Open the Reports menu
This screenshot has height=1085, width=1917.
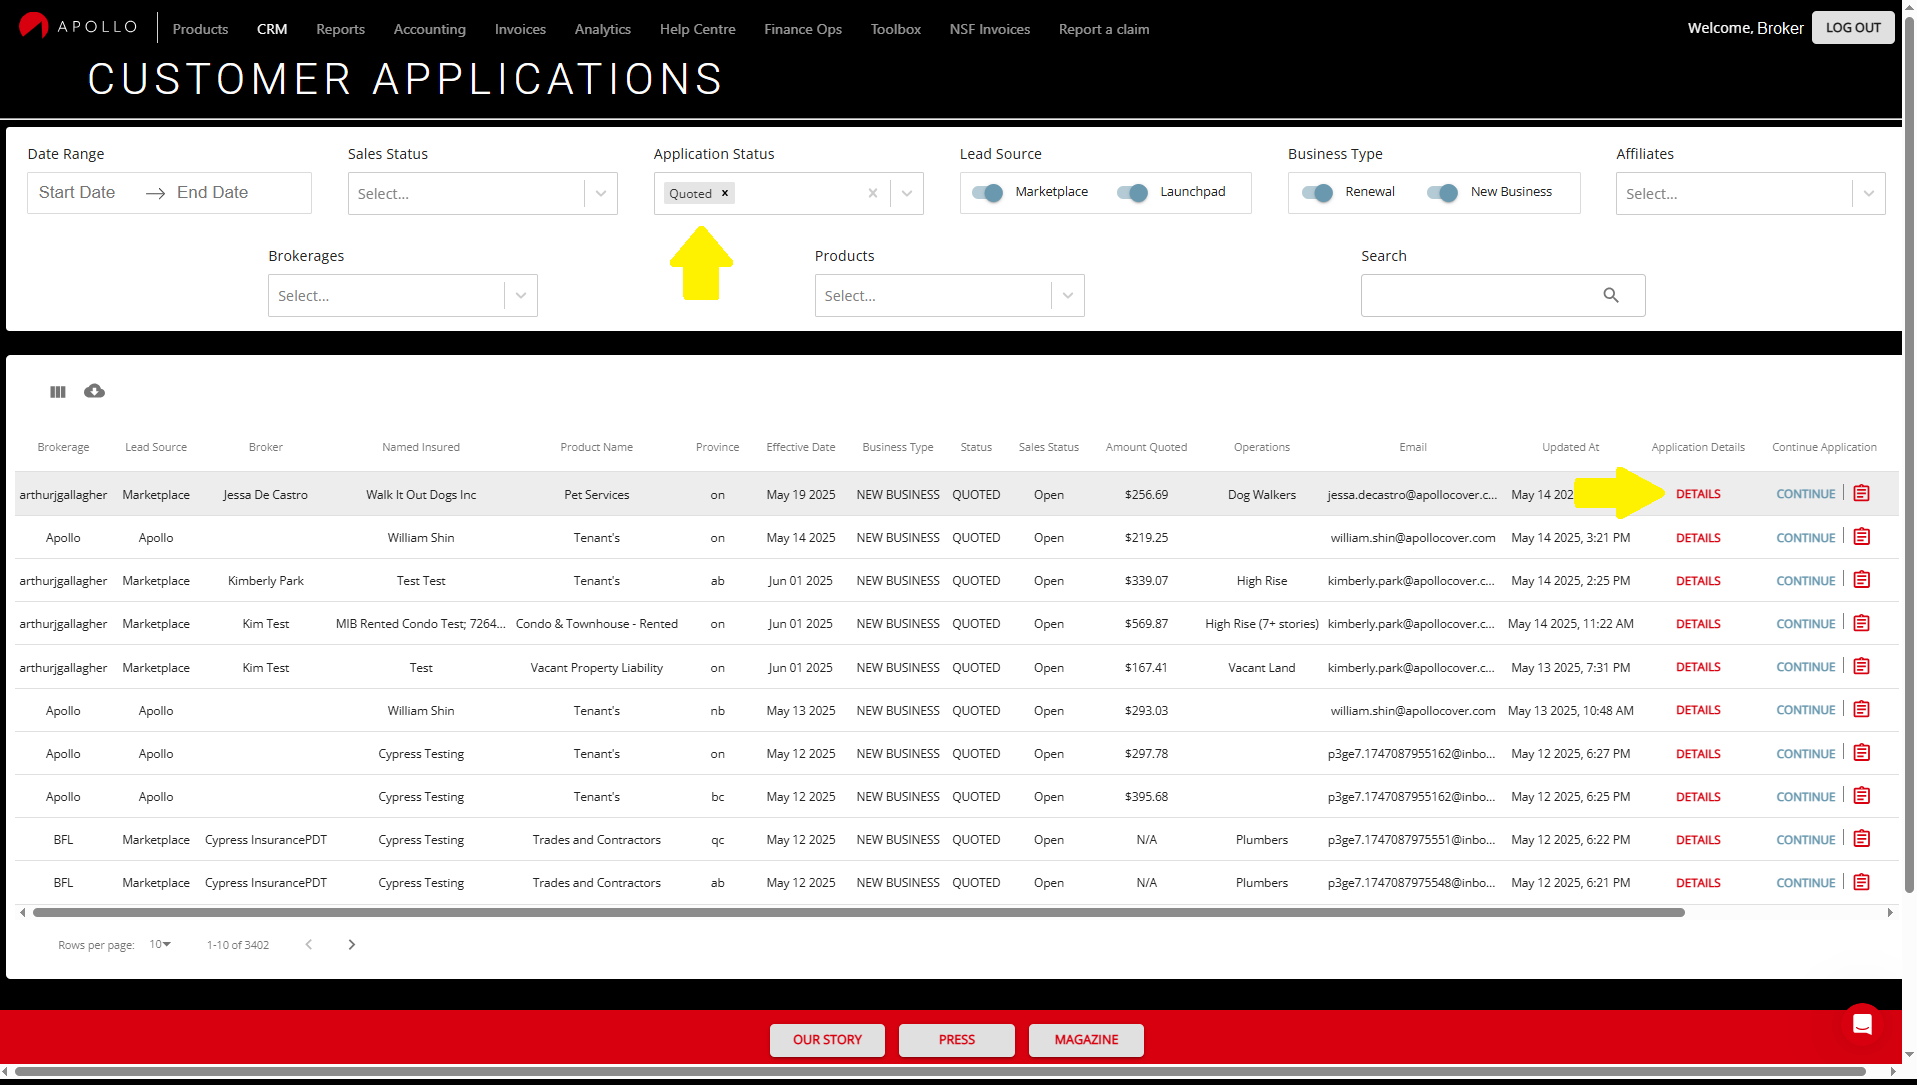click(x=340, y=29)
